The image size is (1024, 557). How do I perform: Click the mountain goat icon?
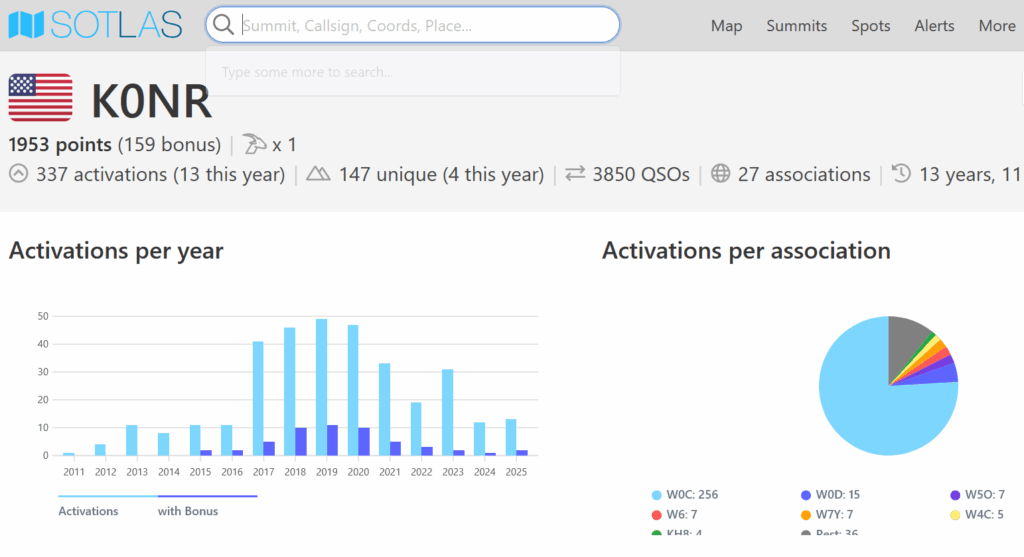click(x=256, y=144)
